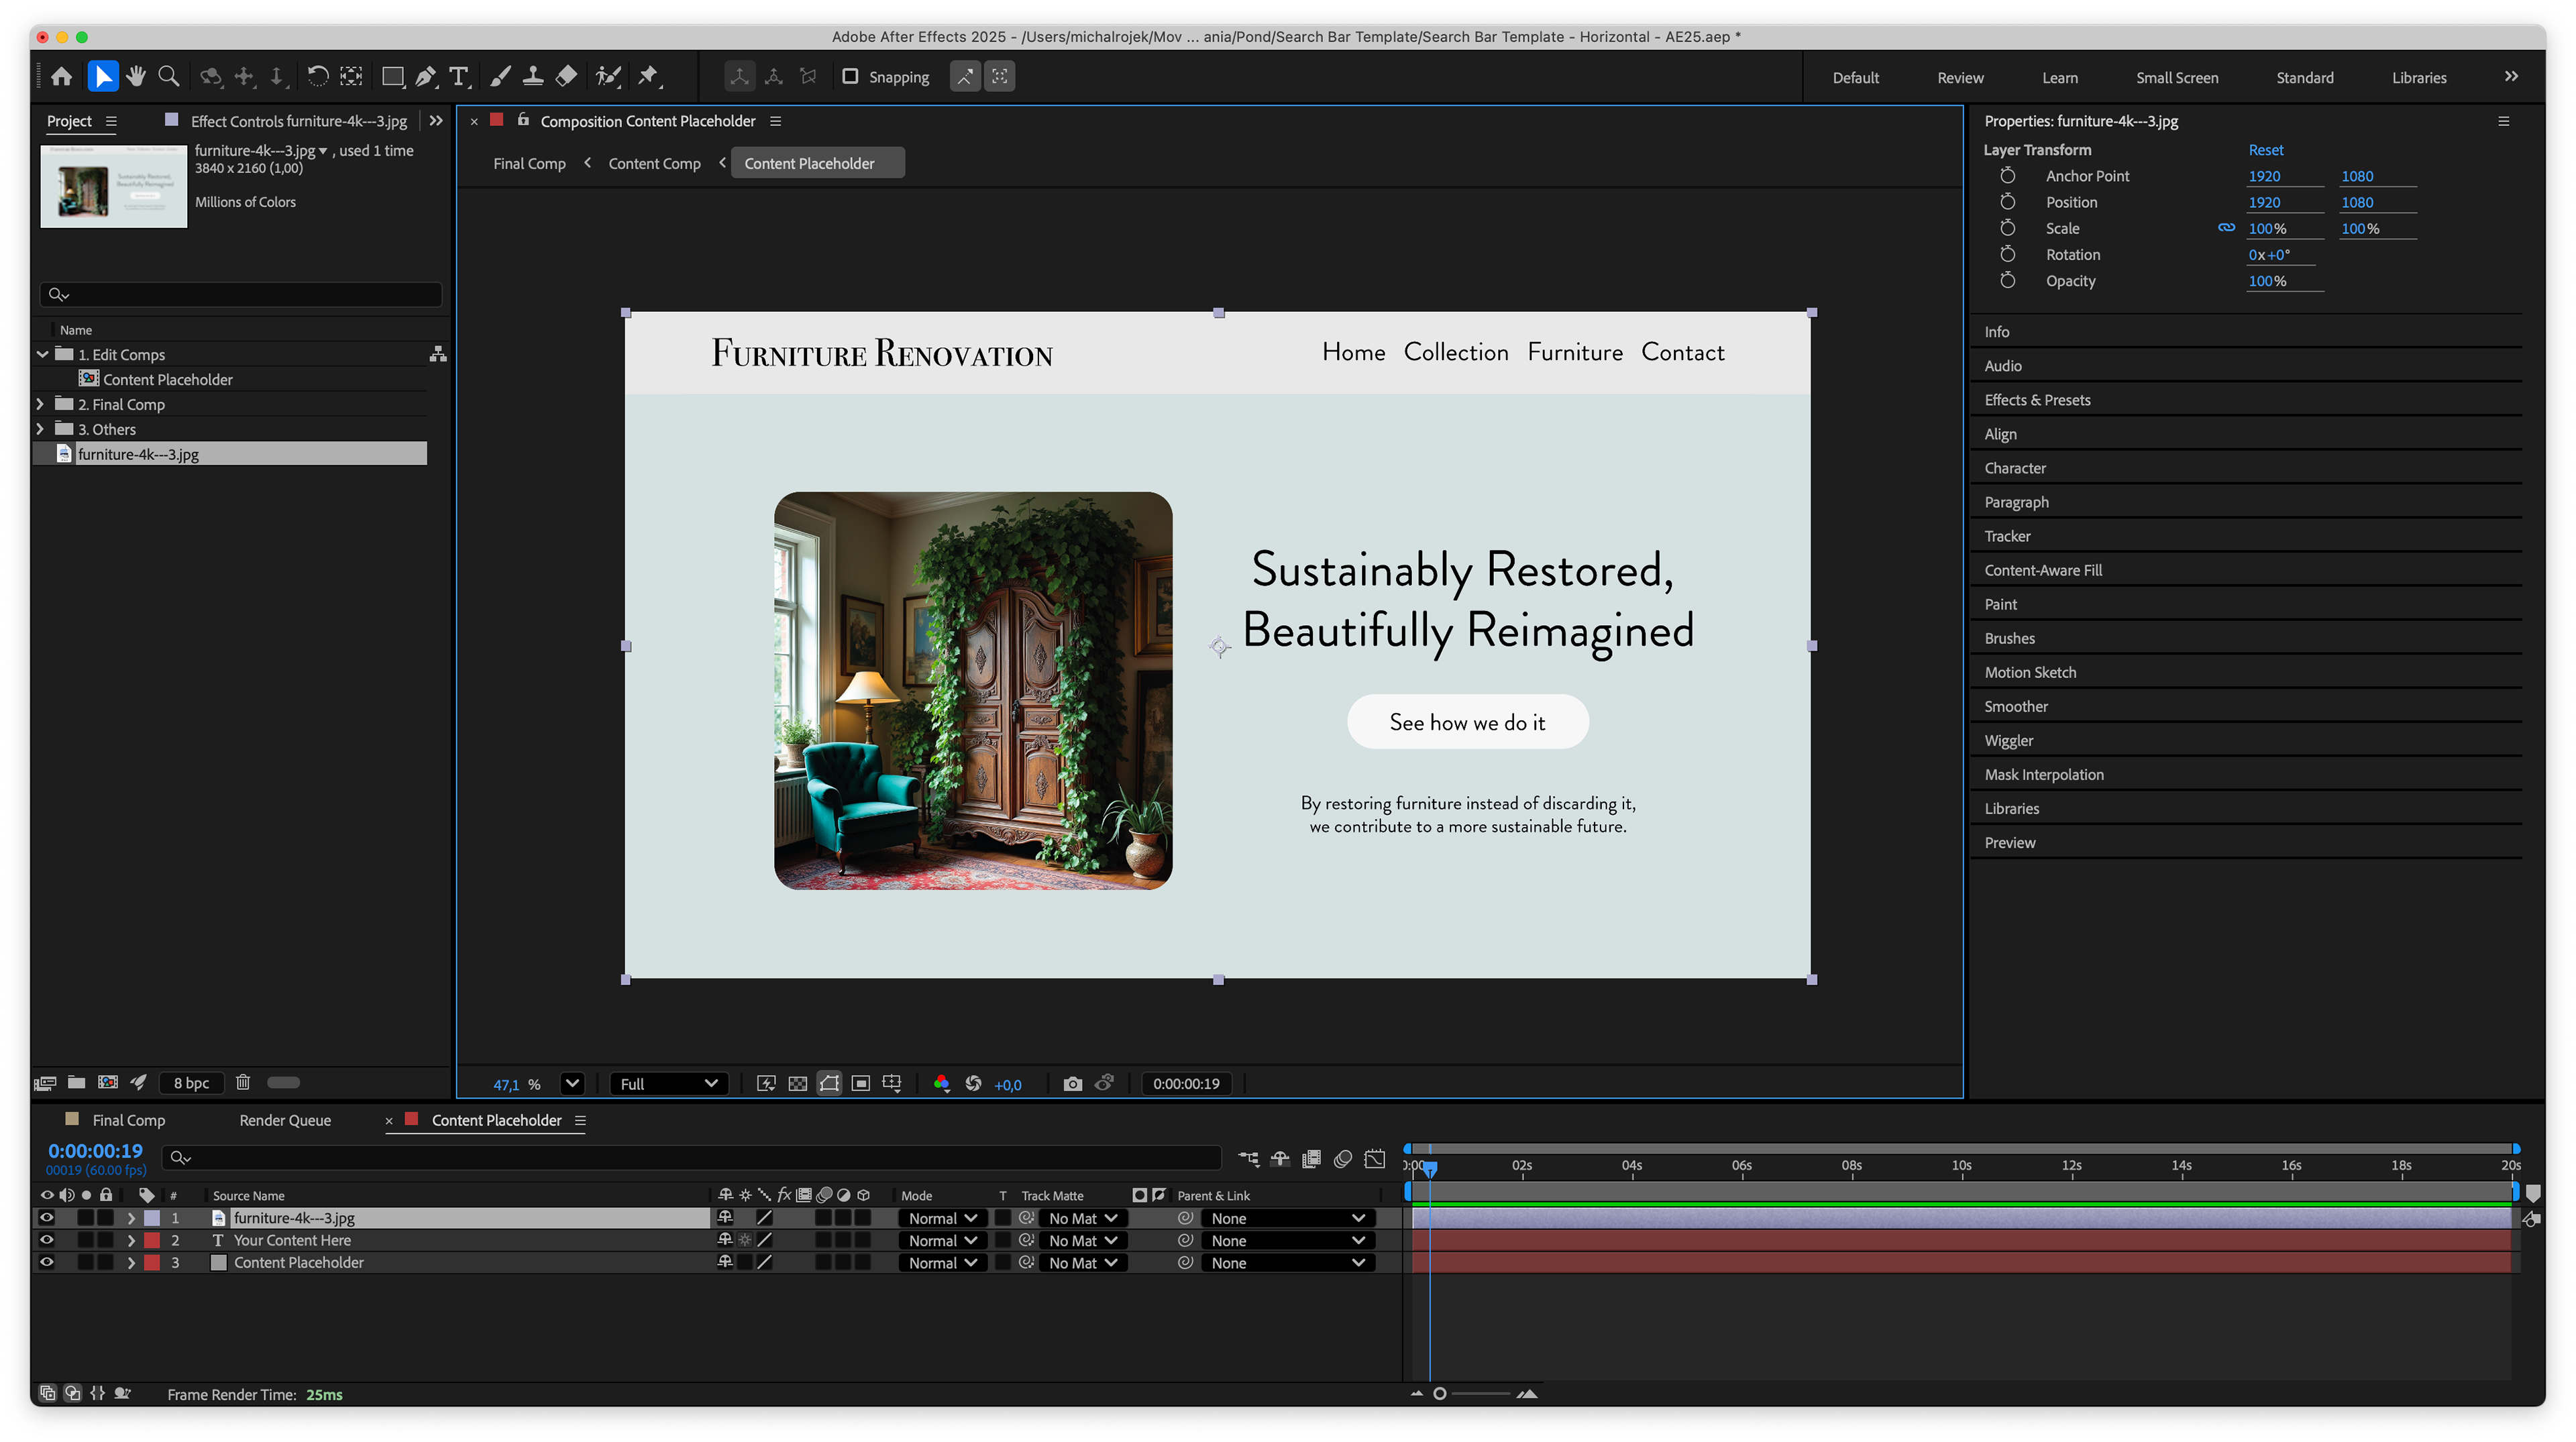Viewport: 2576px width, 1442px height.
Task: Hide the Content Placeholder layer eye
Action: point(46,1263)
